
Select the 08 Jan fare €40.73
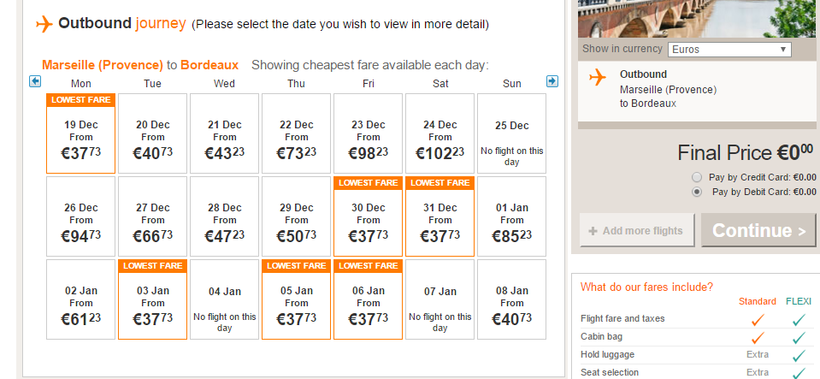click(511, 300)
